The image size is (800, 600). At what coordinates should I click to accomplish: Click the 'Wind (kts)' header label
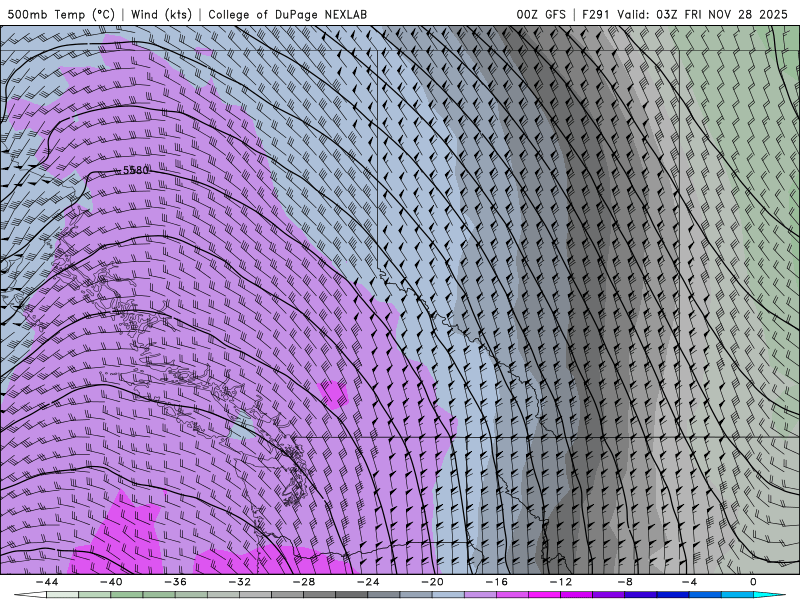[x=162, y=15]
